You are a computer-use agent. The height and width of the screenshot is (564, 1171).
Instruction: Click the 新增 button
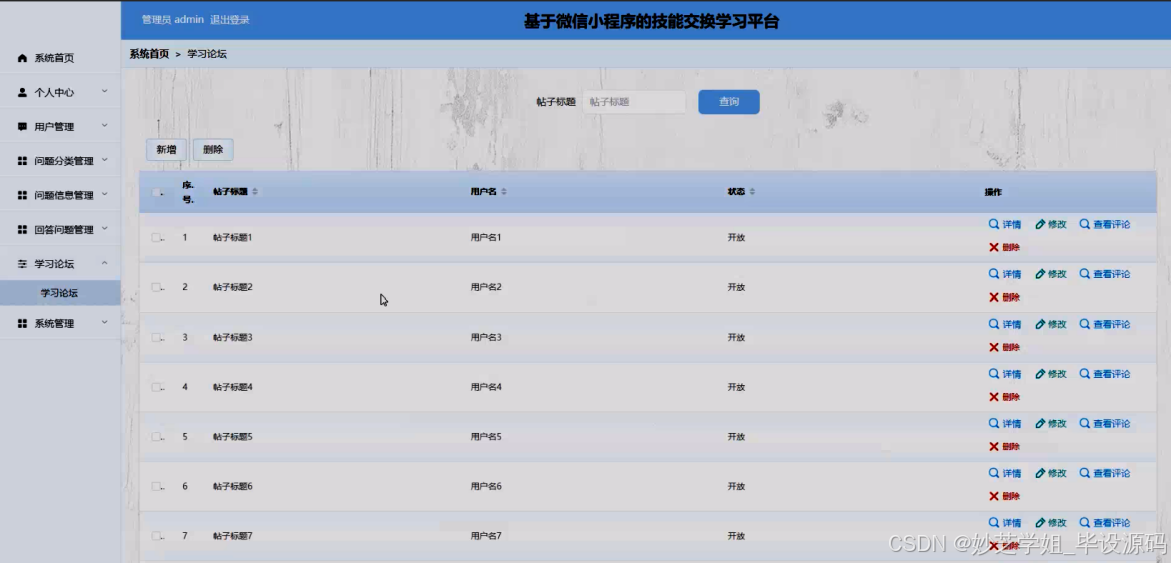167,149
